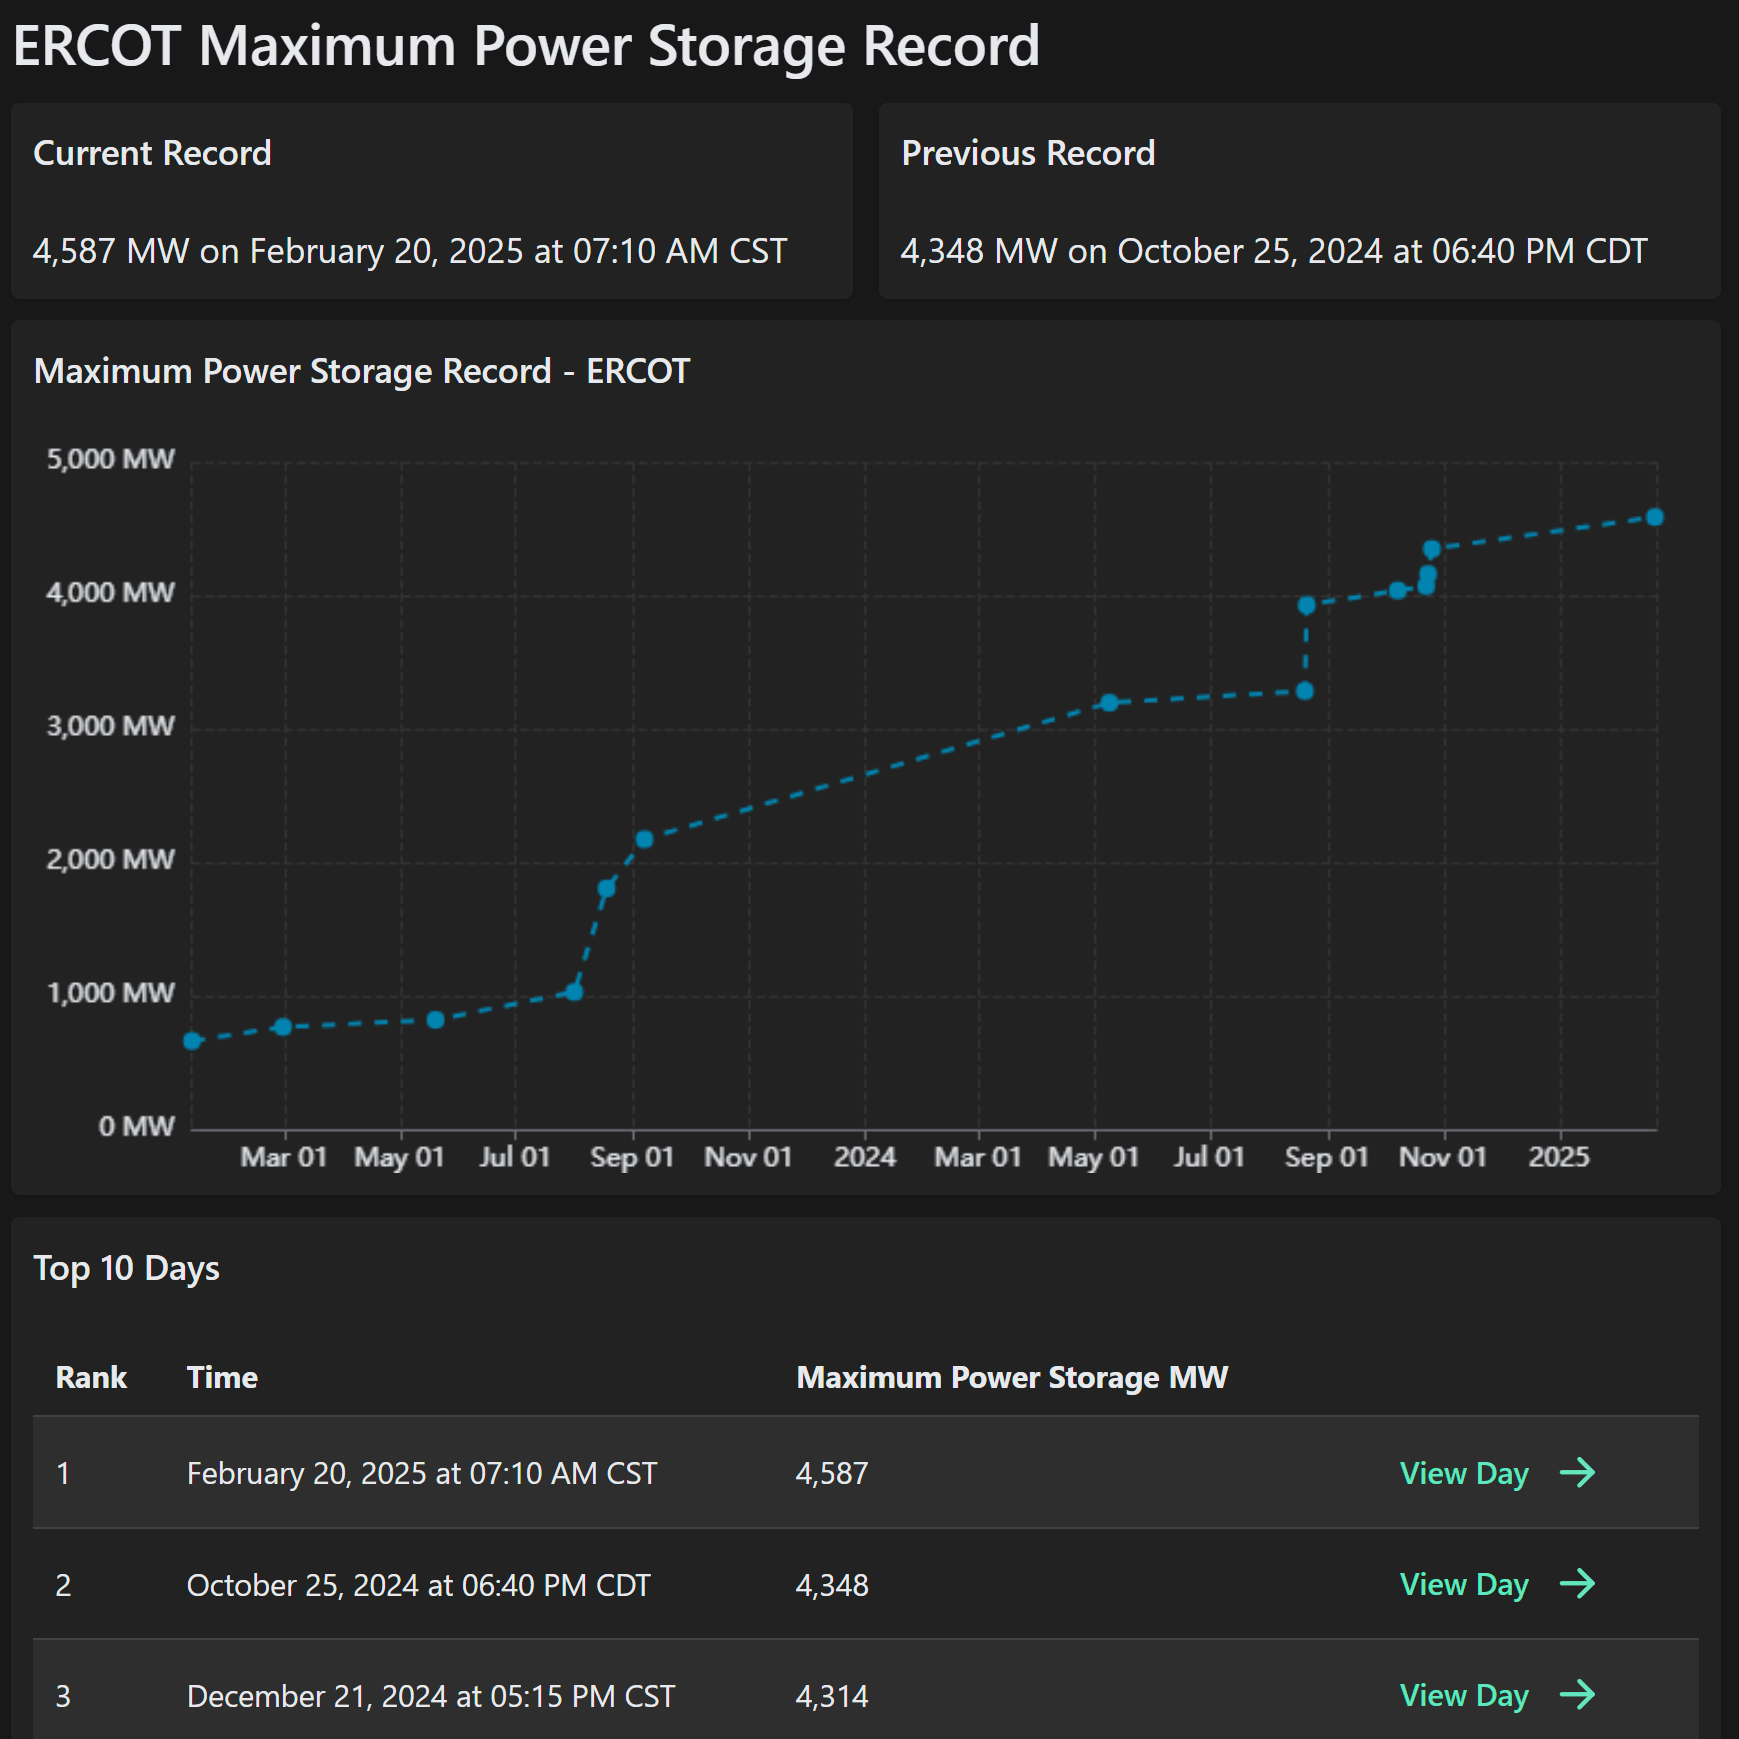Click the data point just under 4,000 MW in August 2024
Image resolution: width=1739 pixels, height=1739 pixels.
(1306, 605)
